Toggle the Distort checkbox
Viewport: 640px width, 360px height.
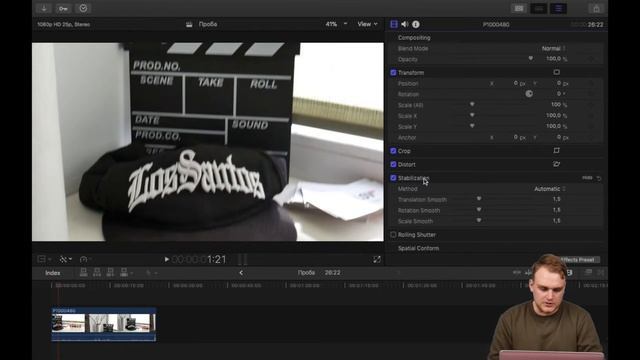click(x=393, y=164)
